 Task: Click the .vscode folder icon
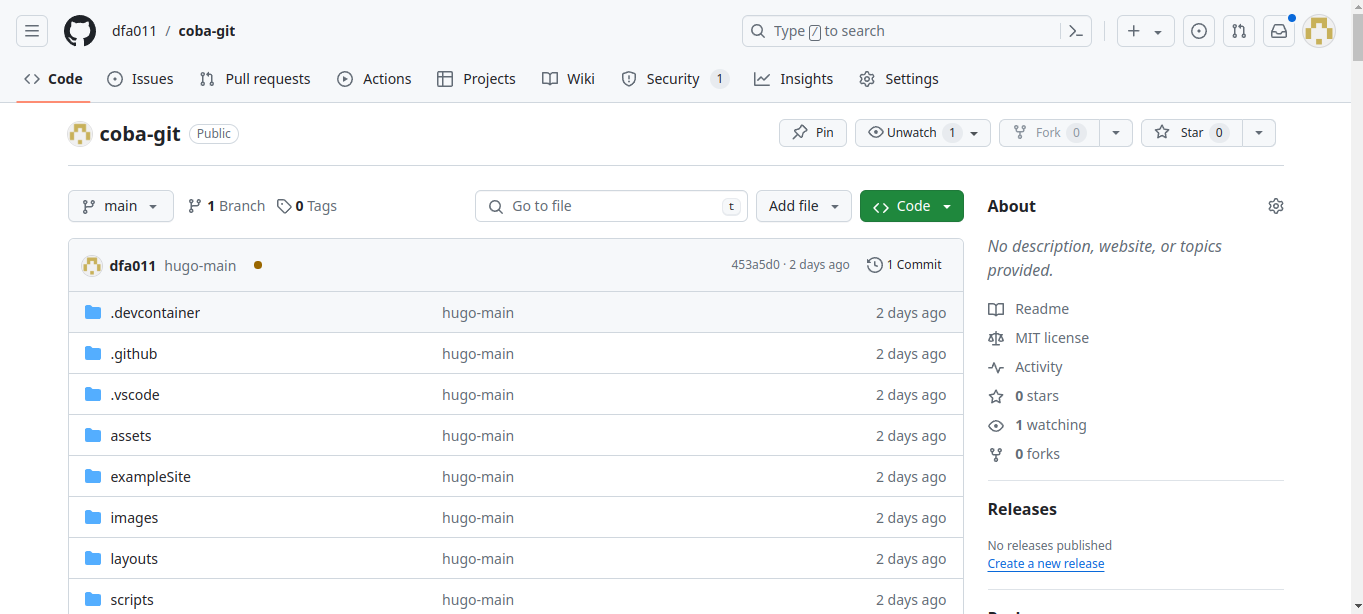[x=93, y=394]
